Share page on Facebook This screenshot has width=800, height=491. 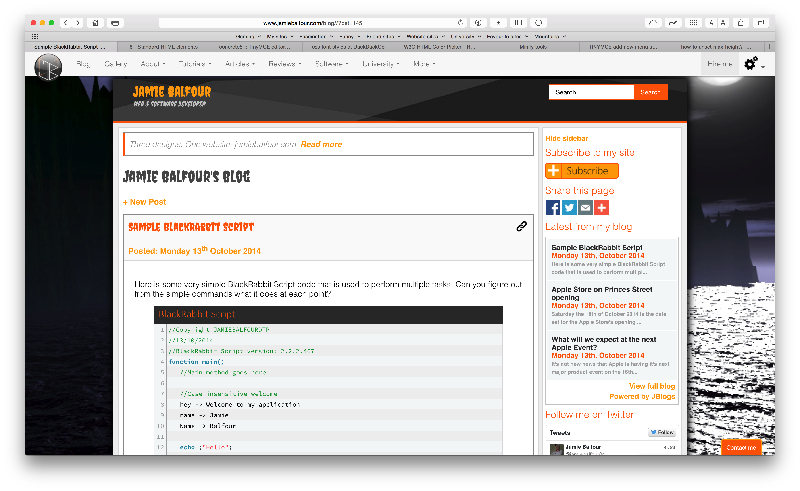coord(553,207)
